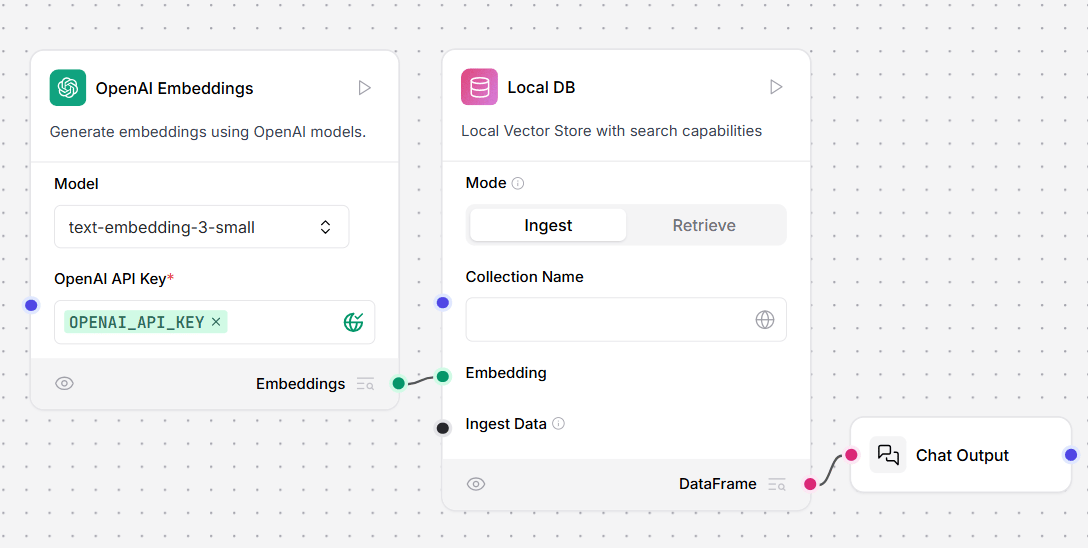
Task: Click the Model field label
Action: pos(76,184)
